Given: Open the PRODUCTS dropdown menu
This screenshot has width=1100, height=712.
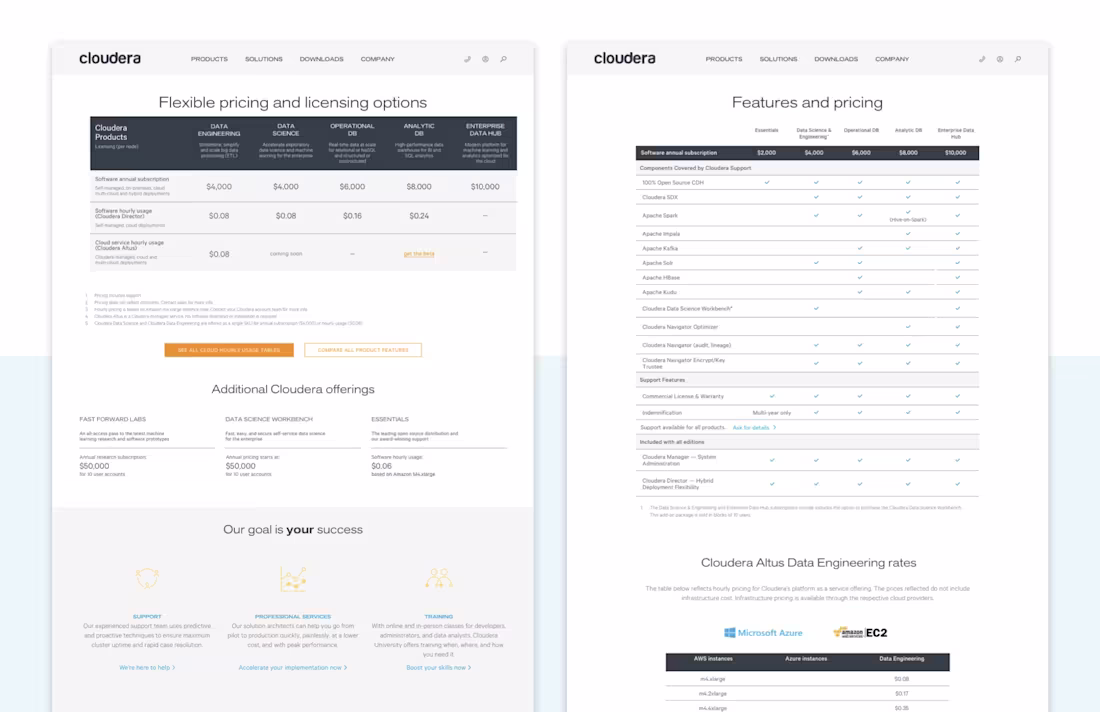Looking at the screenshot, I should (x=209, y=59).
